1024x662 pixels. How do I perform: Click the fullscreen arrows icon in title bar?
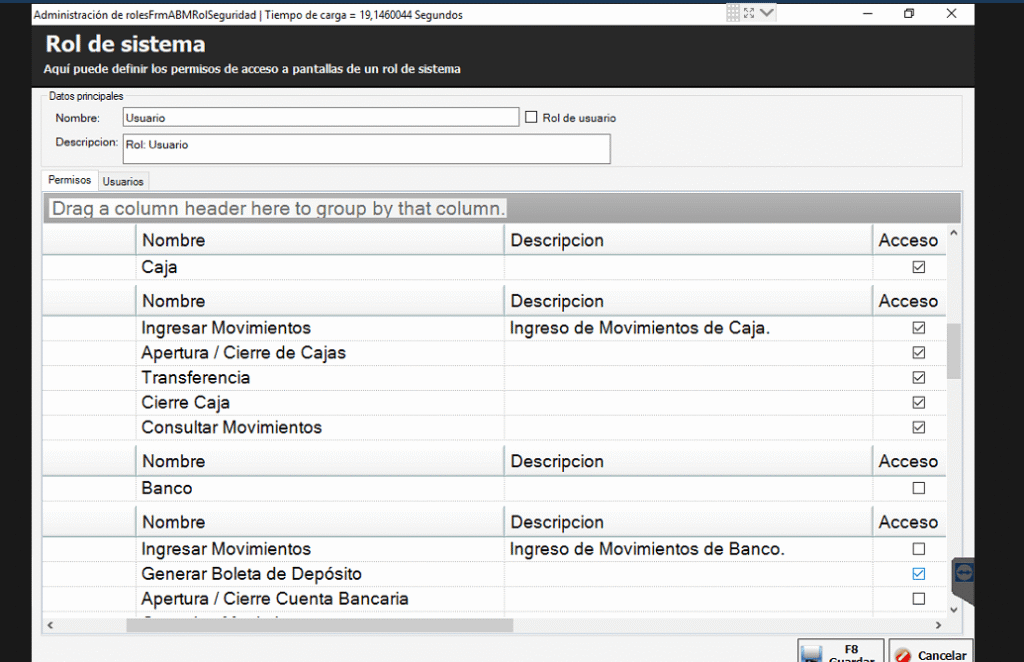coord(749,13)
